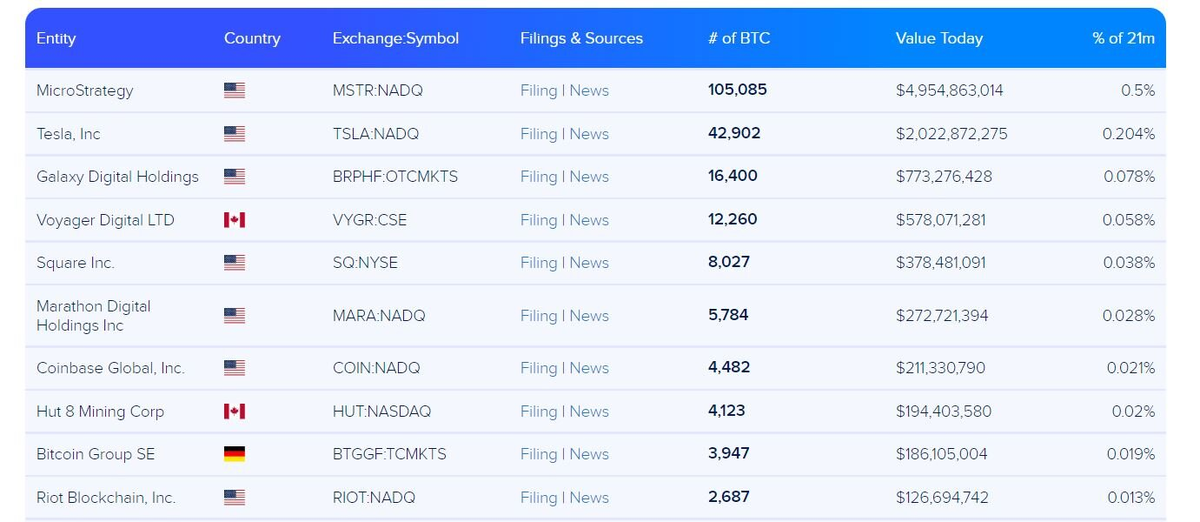Sort by the Value Today column header
Viewport: 1200px width, 522px height.
tap(939, 38)
